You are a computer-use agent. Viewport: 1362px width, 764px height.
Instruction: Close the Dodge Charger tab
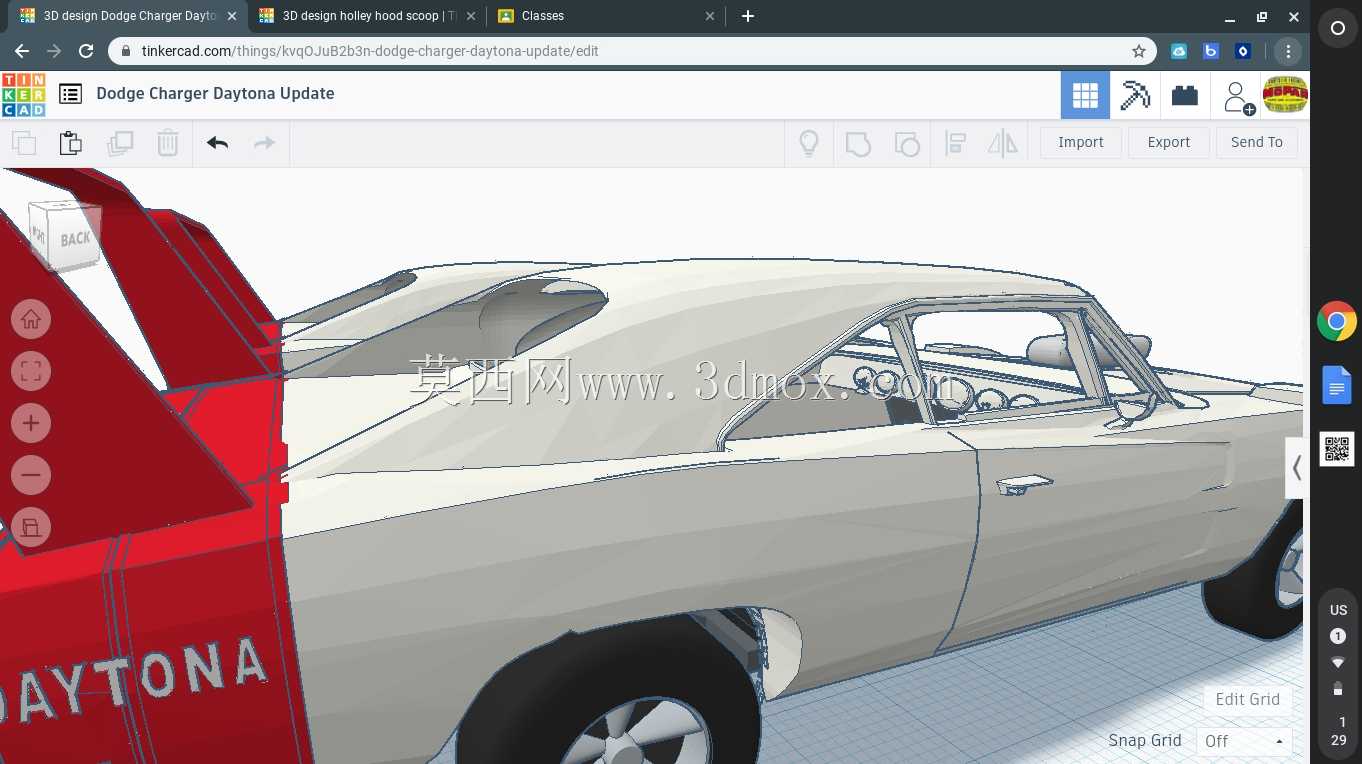pyautogui.click(x=231, y=16)
